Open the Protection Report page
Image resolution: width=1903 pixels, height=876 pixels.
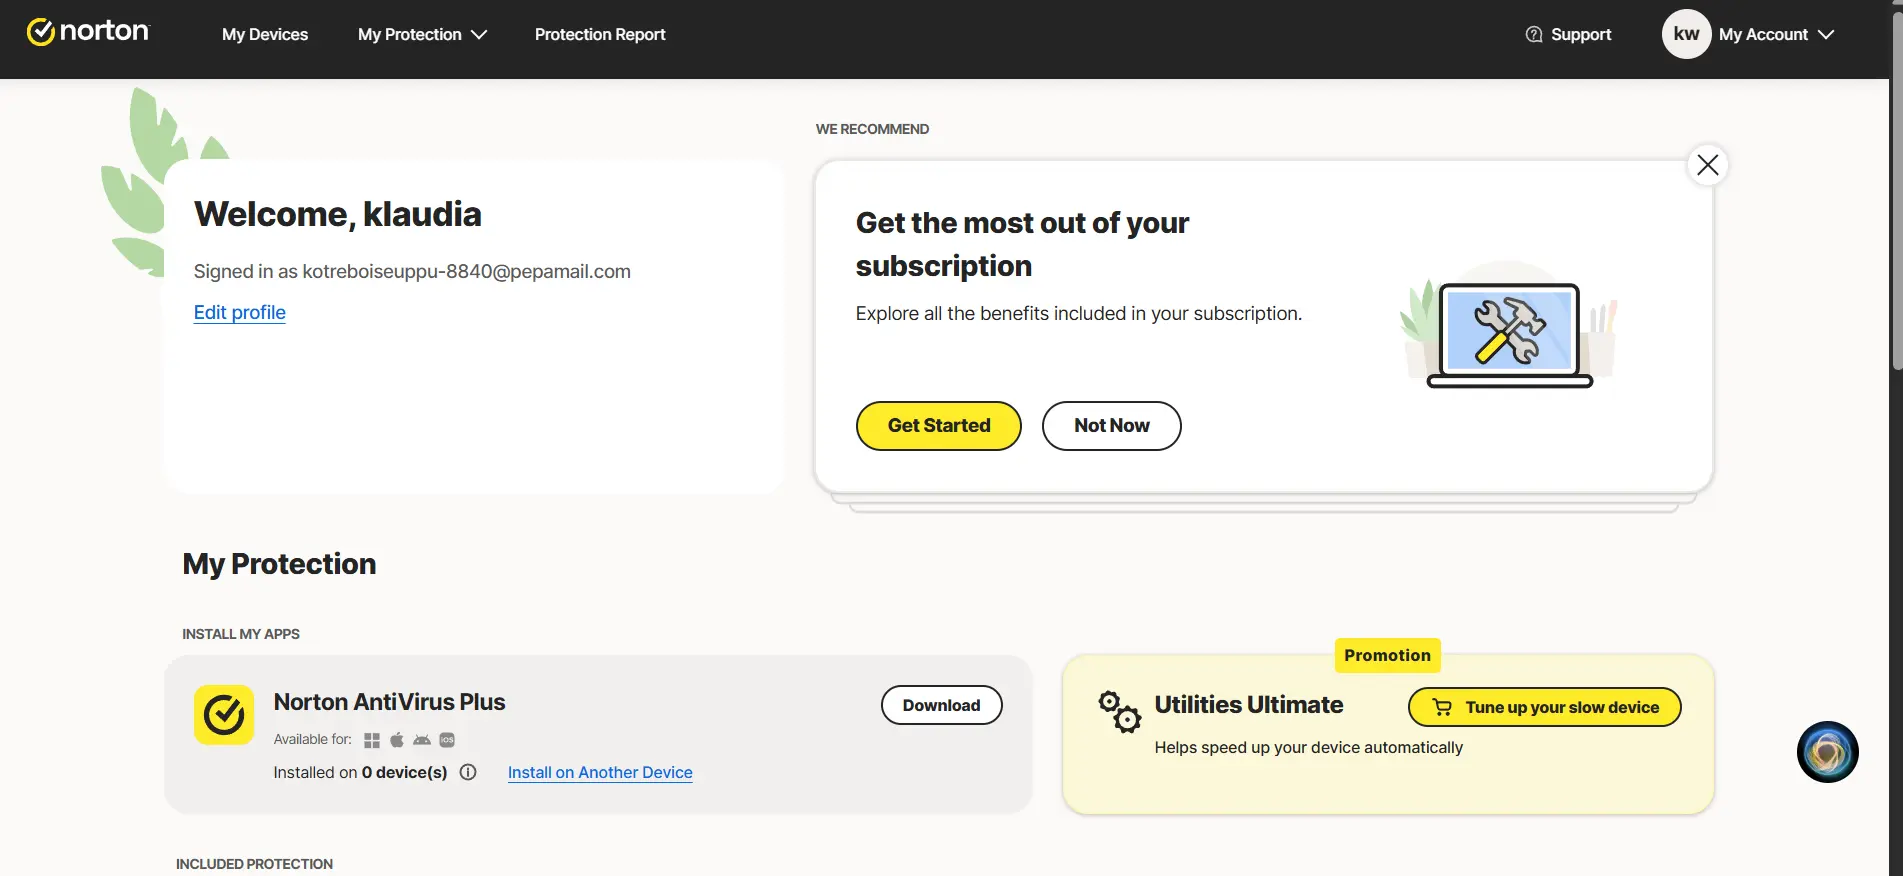pos(600,34)
